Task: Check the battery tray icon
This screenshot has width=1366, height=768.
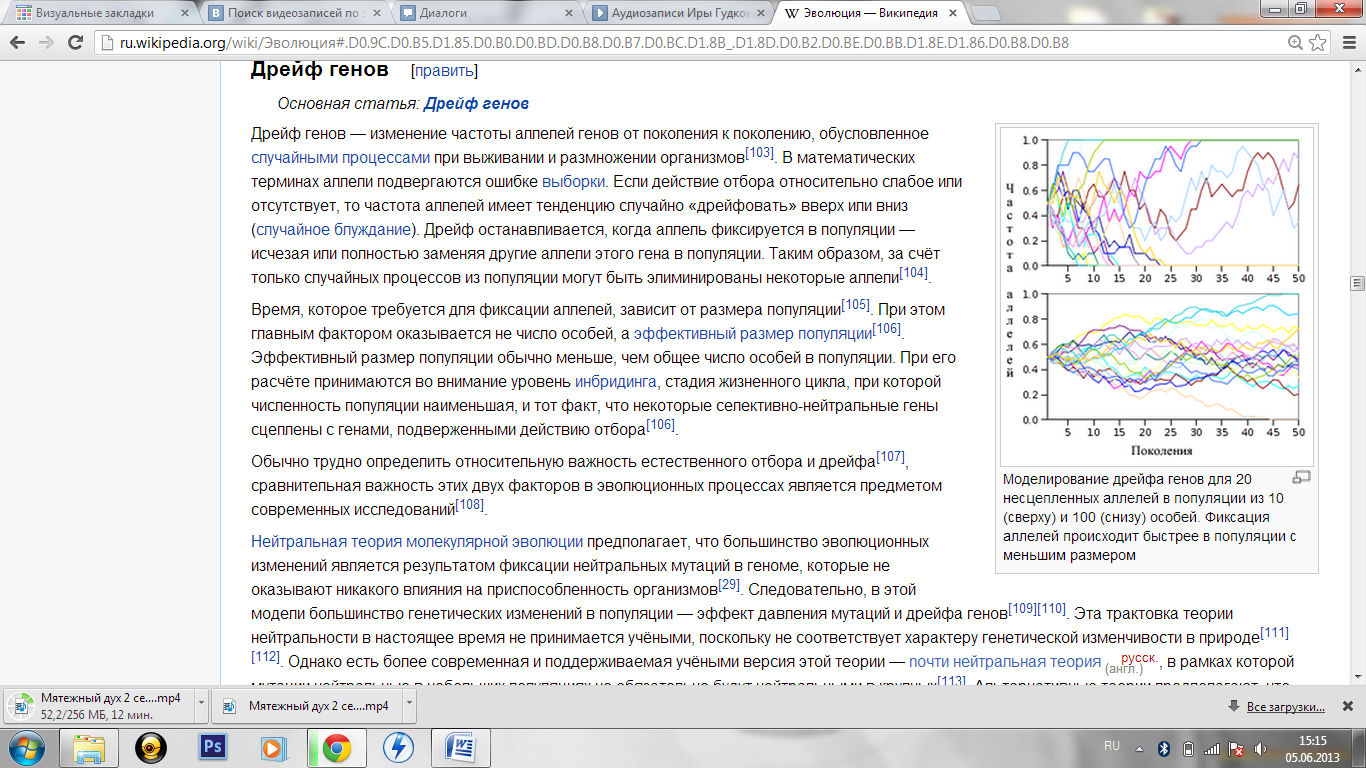Action: 1188,747
